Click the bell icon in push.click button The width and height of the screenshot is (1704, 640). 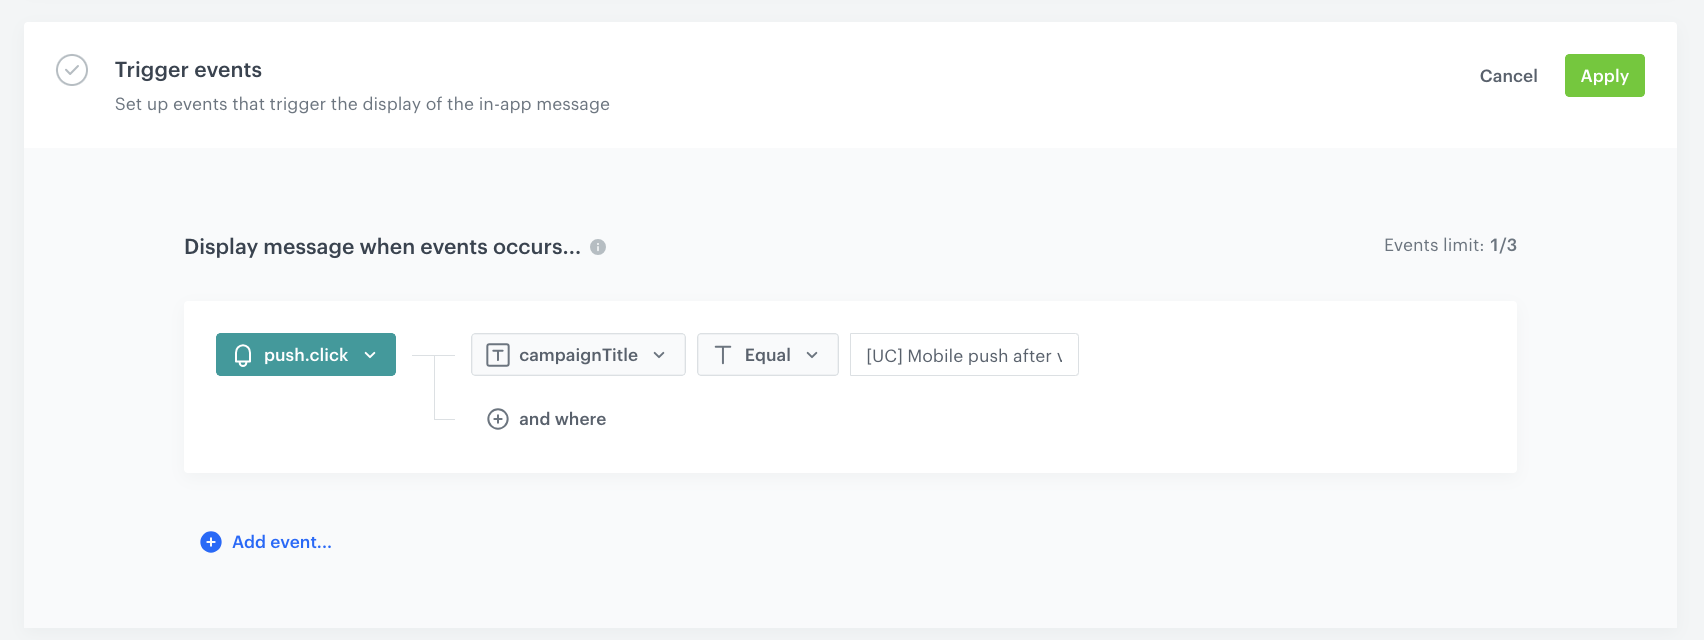[243, 355]
